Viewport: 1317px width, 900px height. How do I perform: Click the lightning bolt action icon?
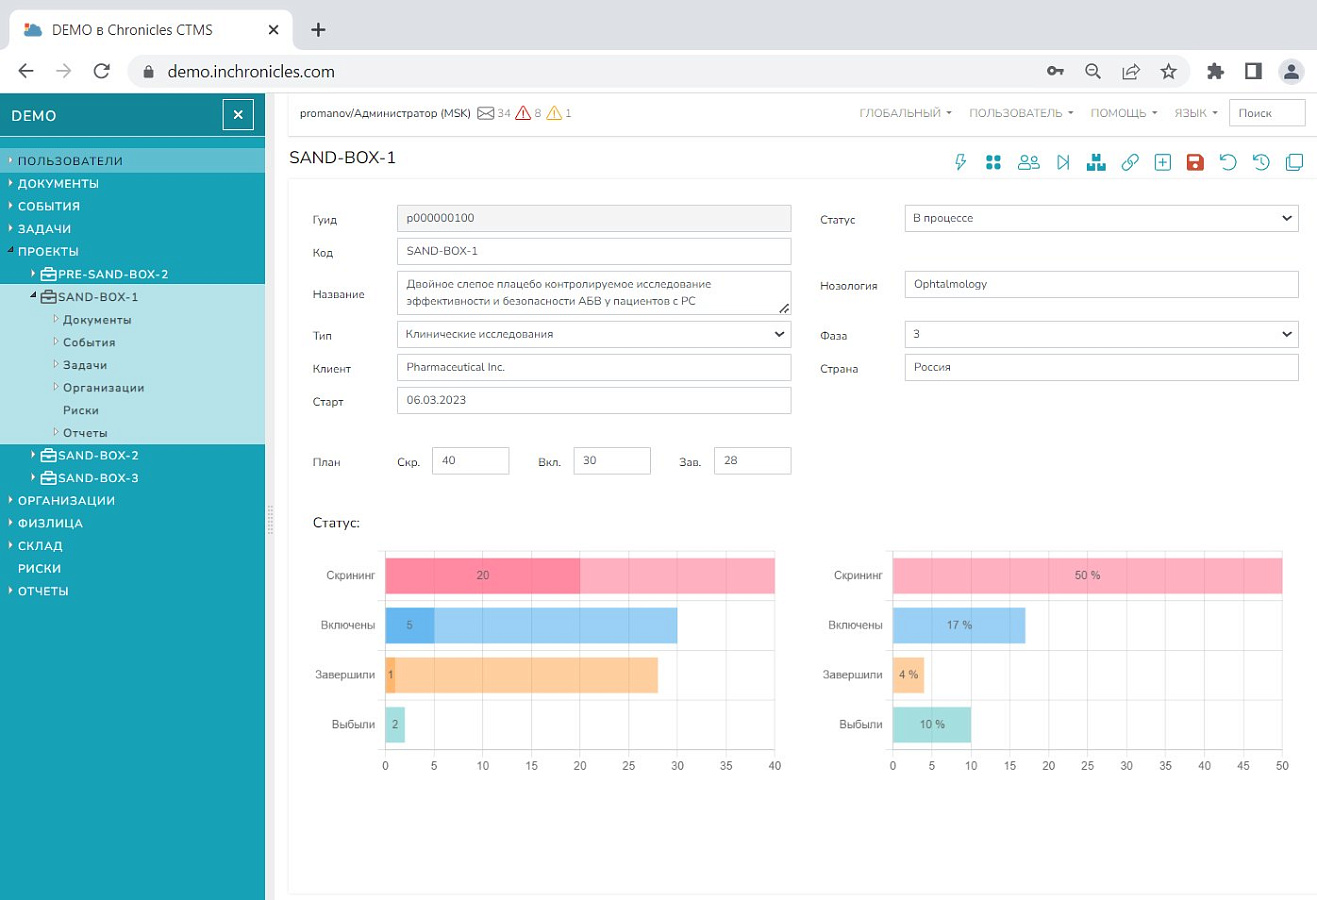pyautogui.click(x=961, y=162)
